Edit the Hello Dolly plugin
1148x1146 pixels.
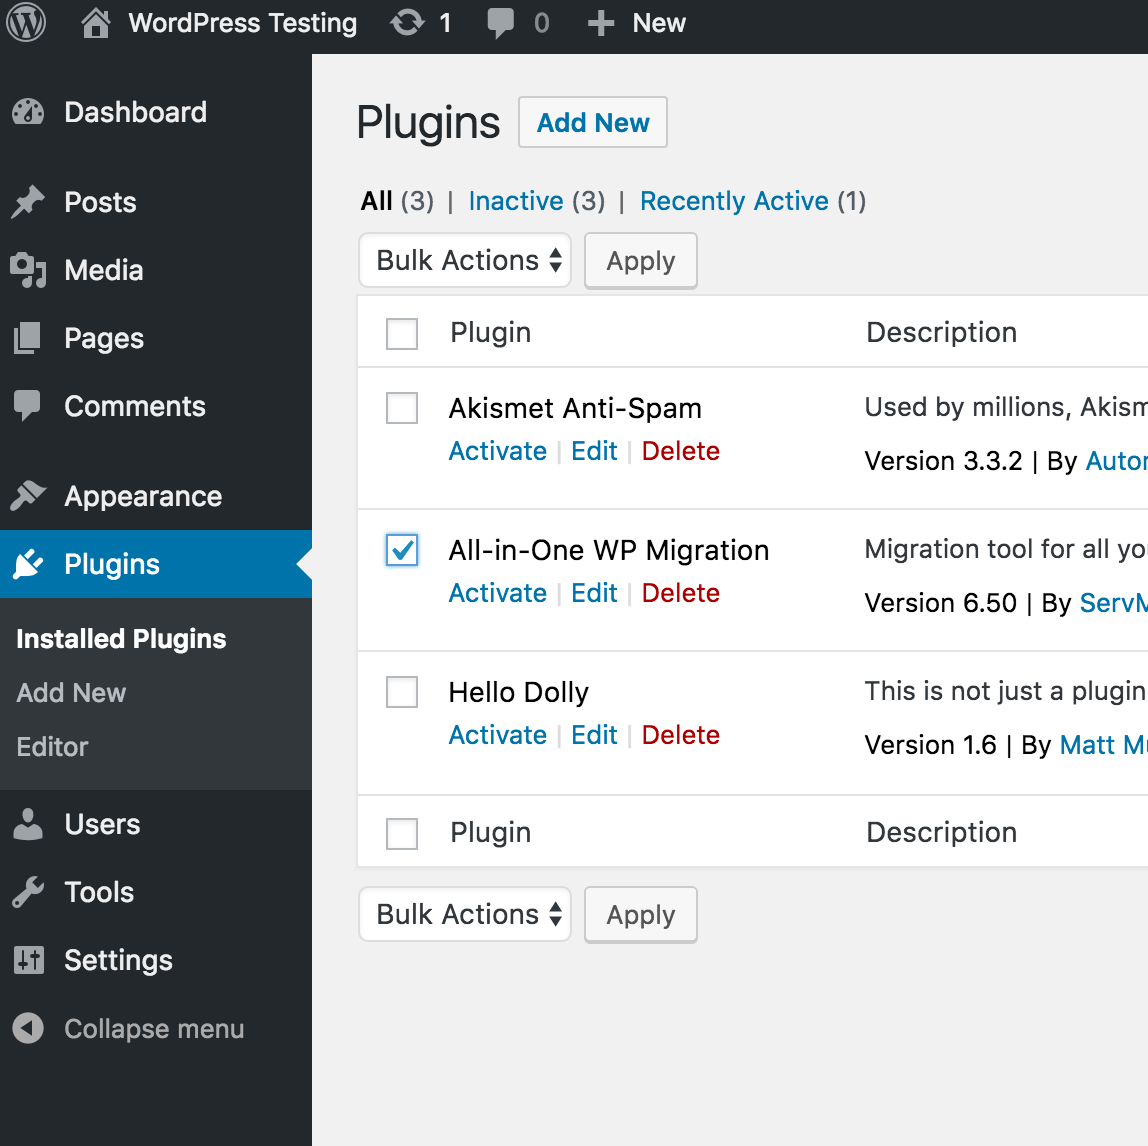594,735
